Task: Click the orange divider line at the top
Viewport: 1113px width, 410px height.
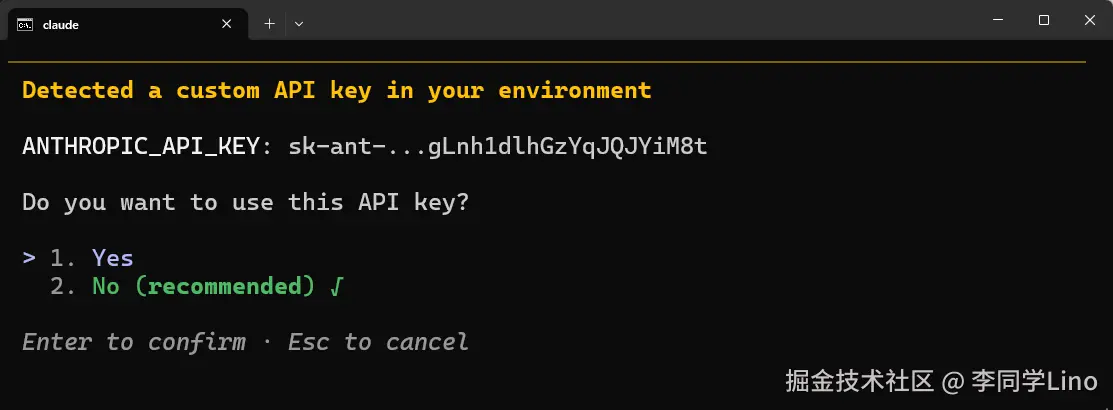Action: (x=550, y=62)
